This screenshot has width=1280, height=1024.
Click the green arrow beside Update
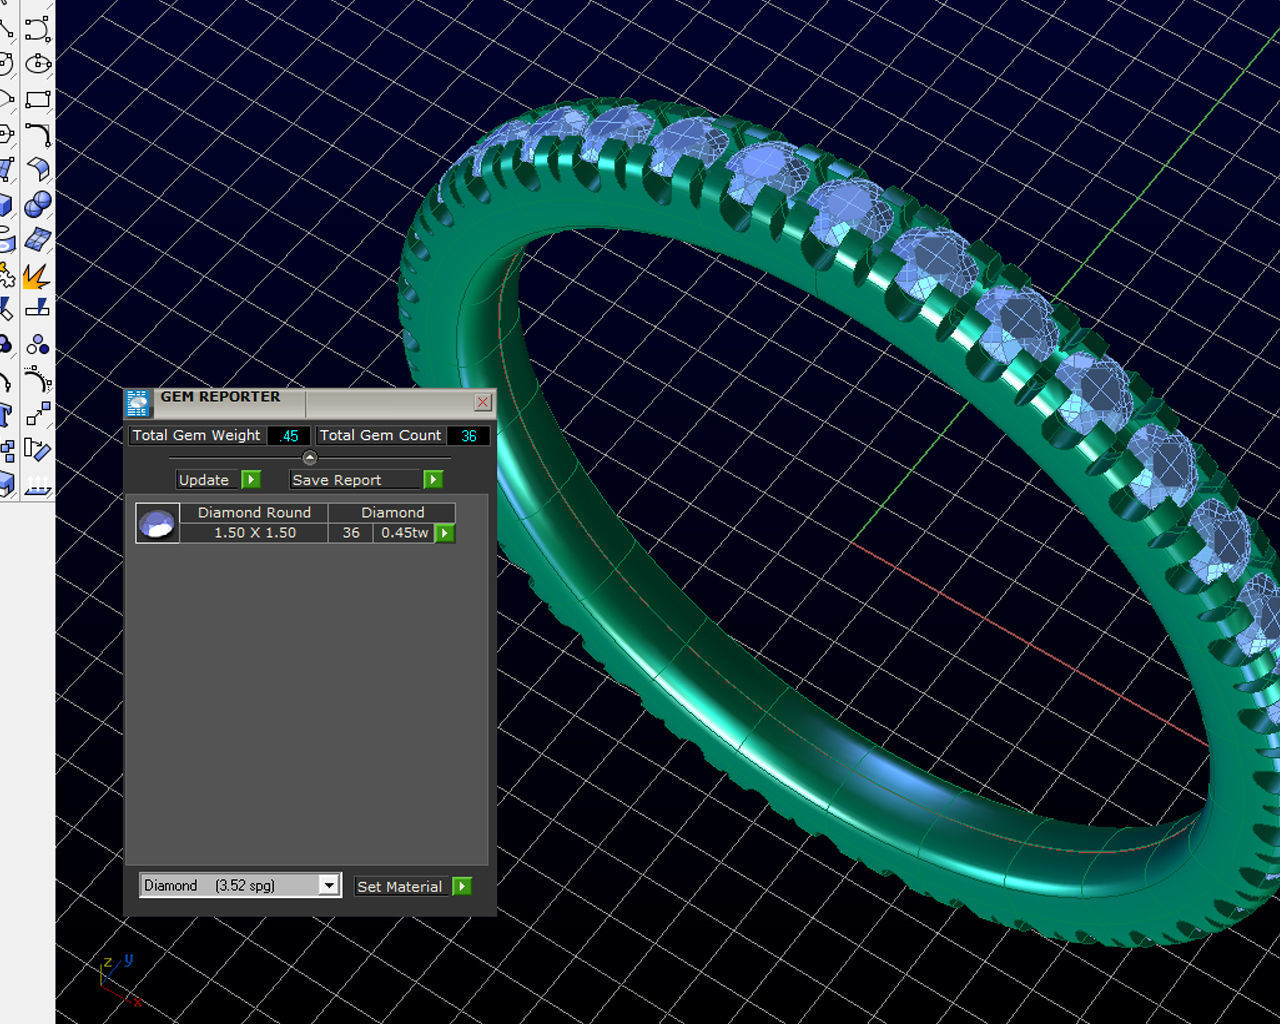(x=251, y=480)
